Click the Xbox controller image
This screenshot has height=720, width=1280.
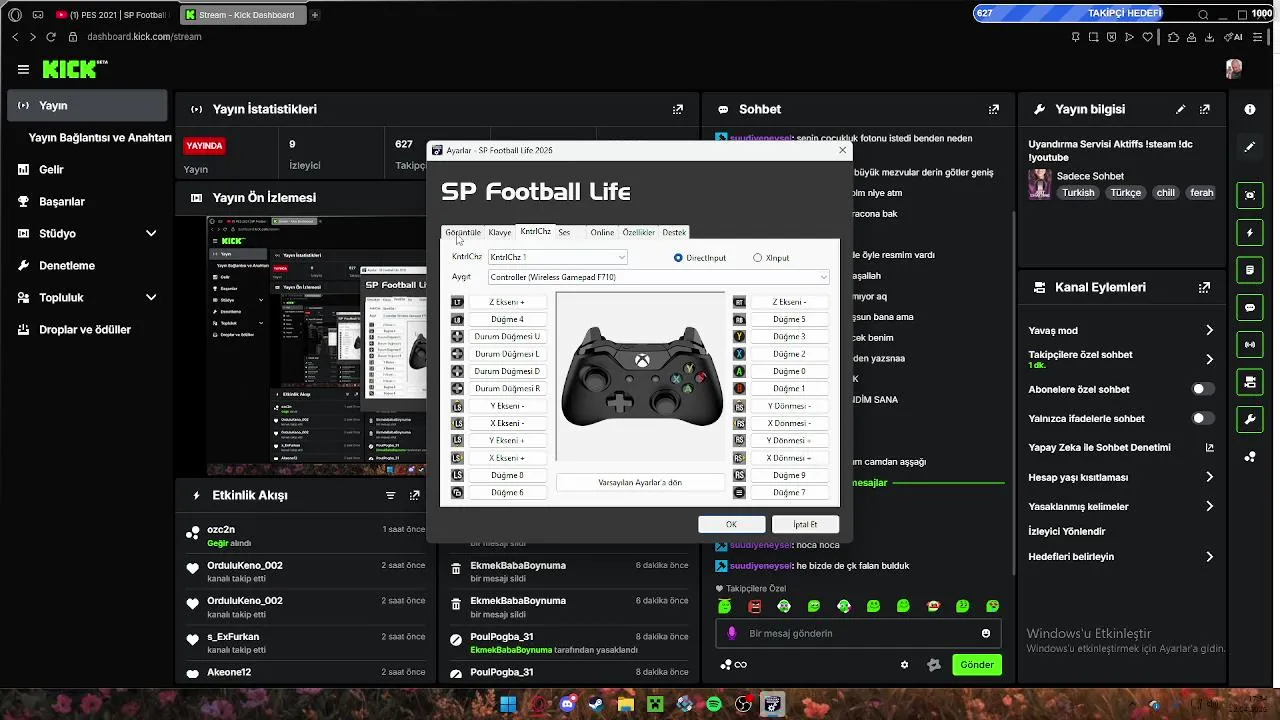pyautogui.click(x=642, y=375)
